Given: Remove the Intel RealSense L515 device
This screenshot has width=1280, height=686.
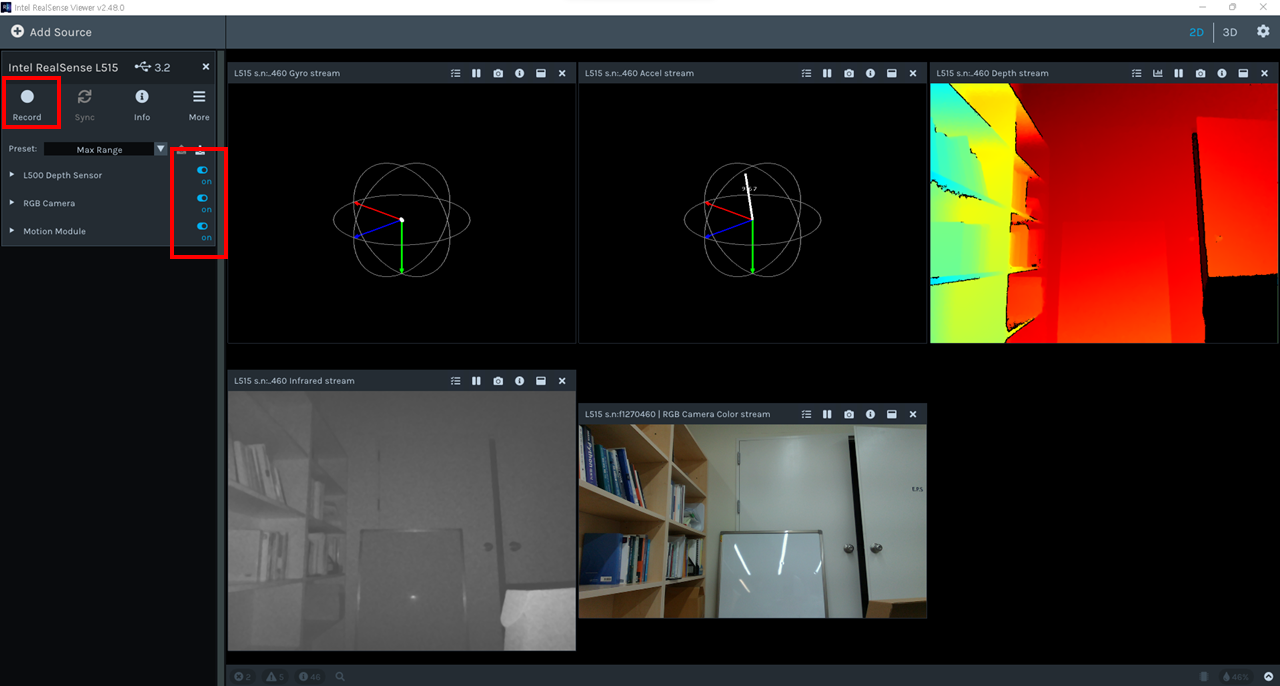Looking at the screenshot, I should coord(206,67).
